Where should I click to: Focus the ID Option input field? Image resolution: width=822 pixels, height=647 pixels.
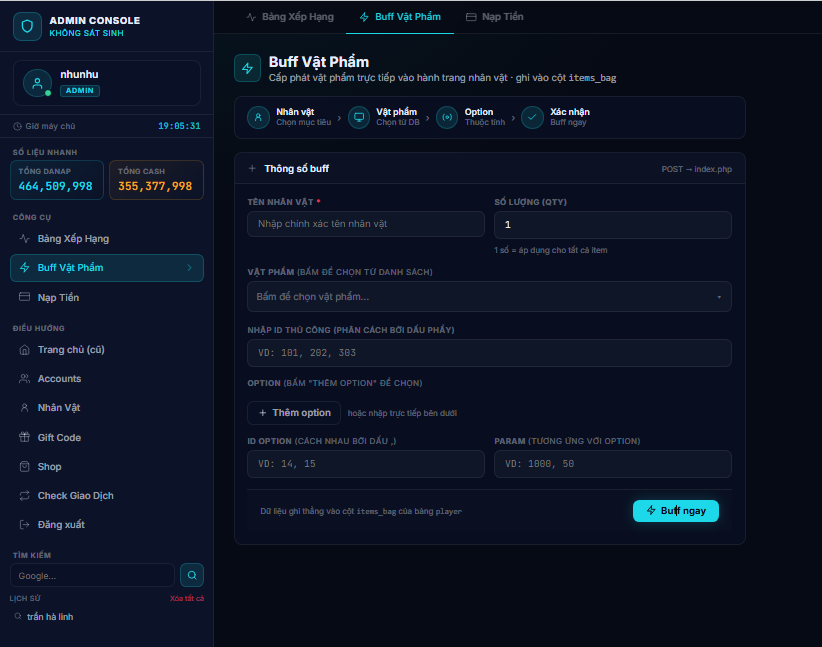click(x=366, y=464)
